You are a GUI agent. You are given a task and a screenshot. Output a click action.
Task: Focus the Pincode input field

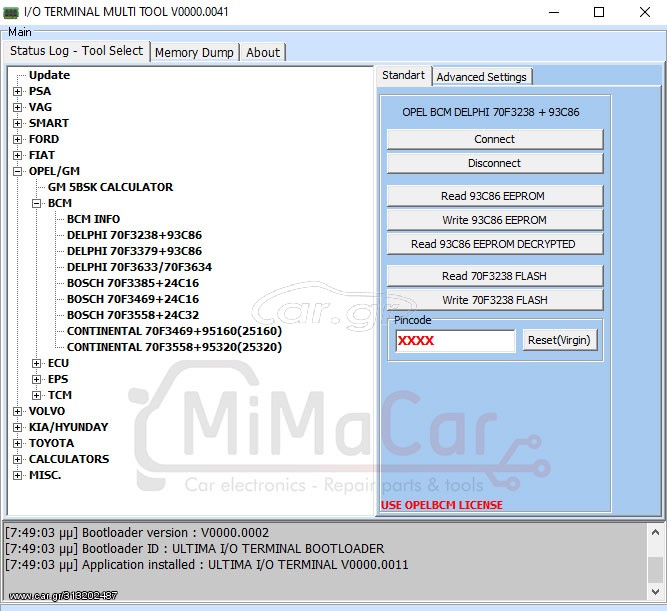[x=455, y=340]
